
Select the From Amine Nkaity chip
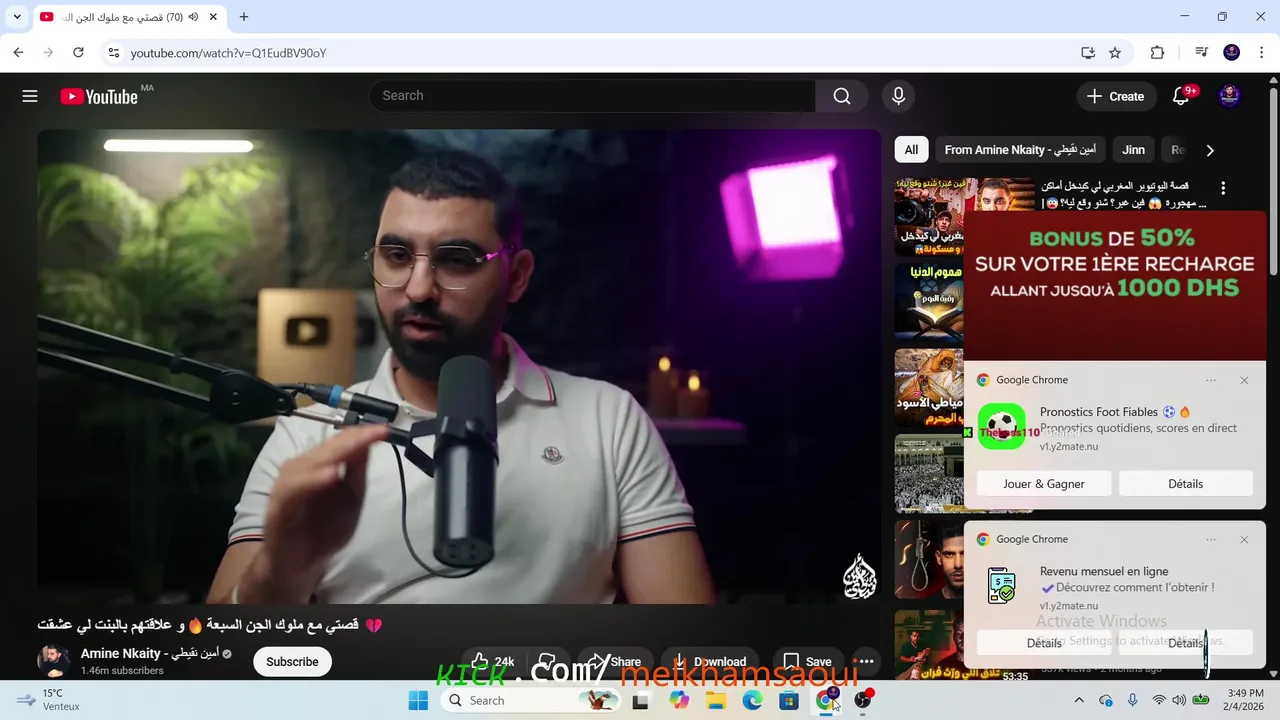coord(1020,150)
